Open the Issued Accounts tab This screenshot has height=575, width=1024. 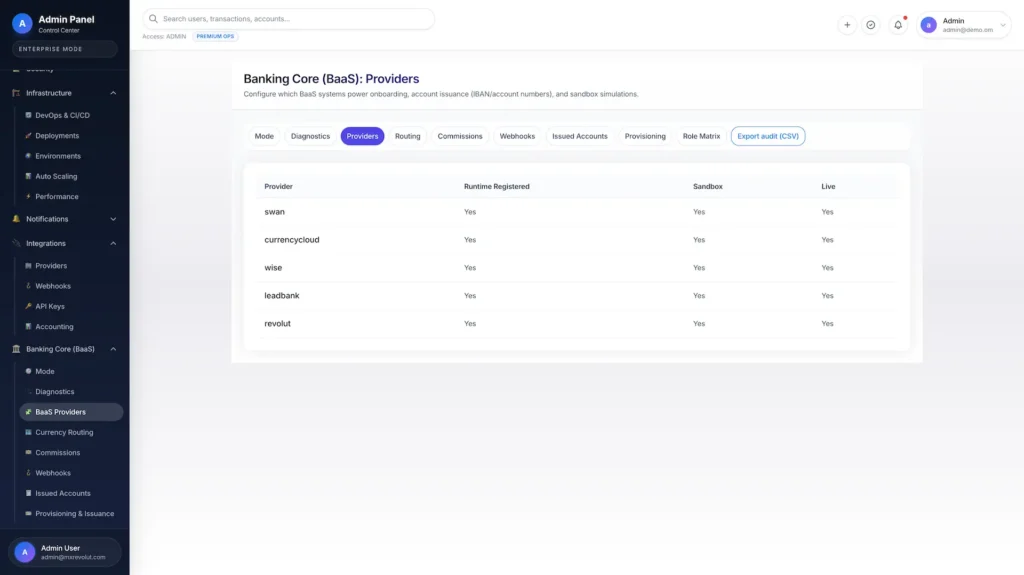tap(580, 136)
